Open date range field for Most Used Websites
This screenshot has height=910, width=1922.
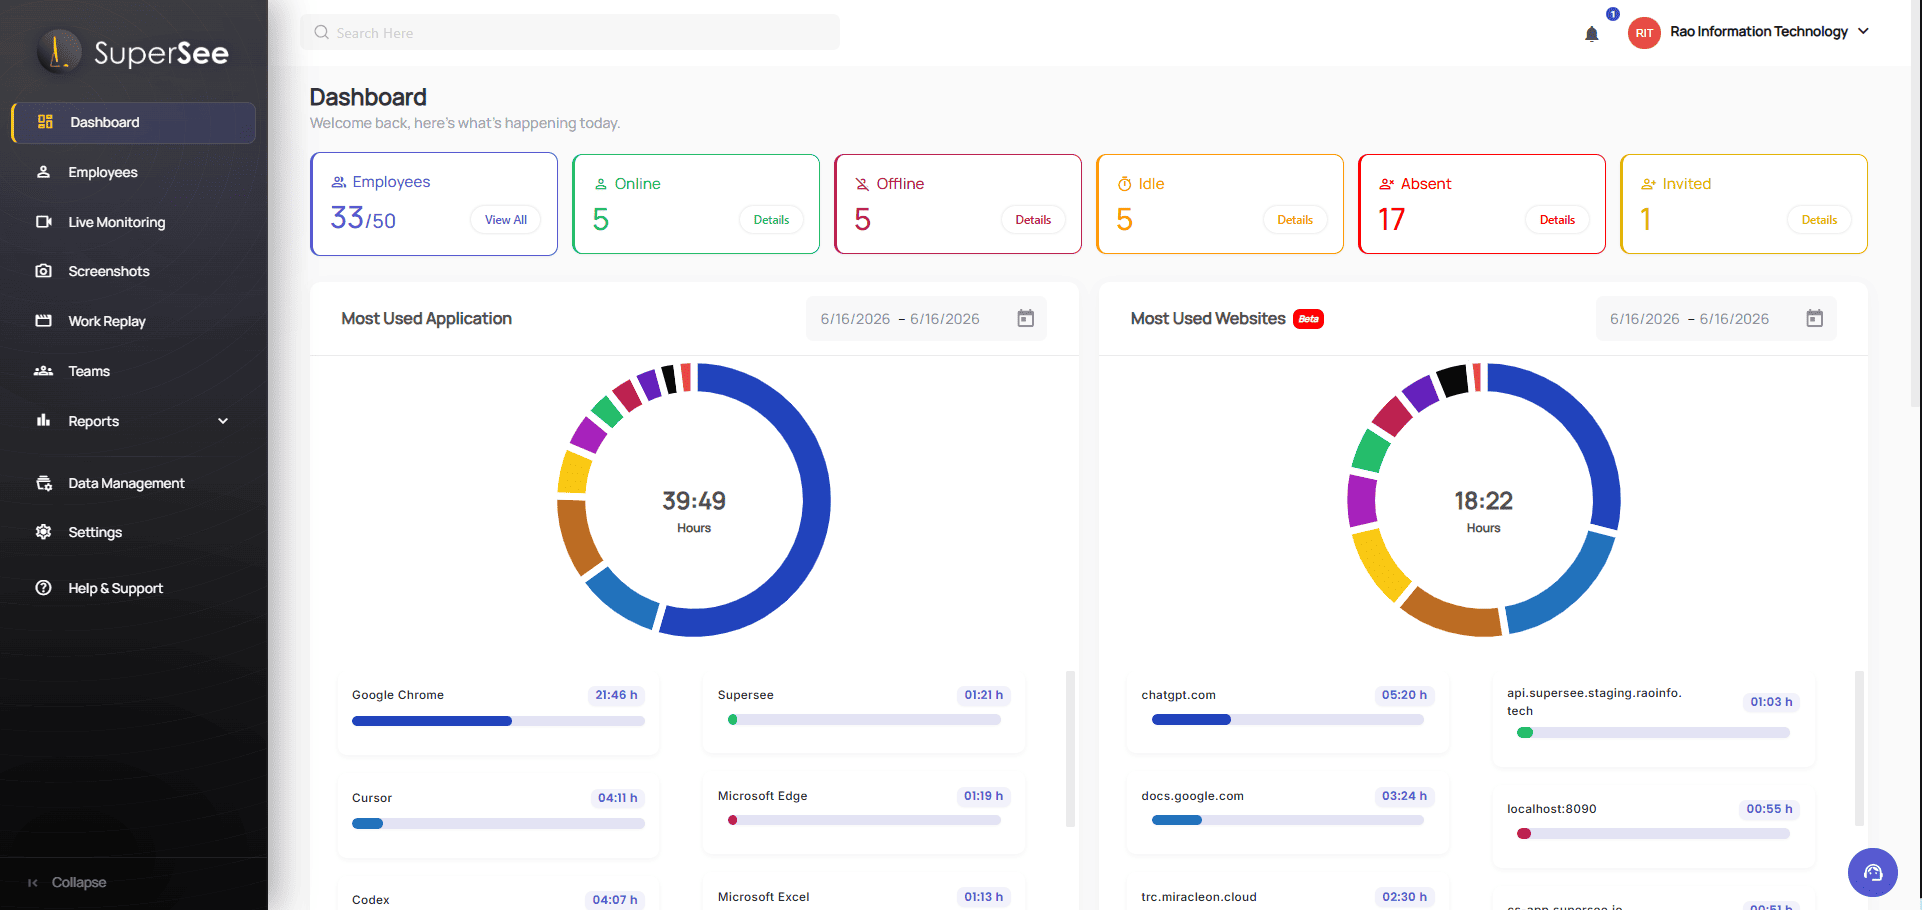(1716, 318)
